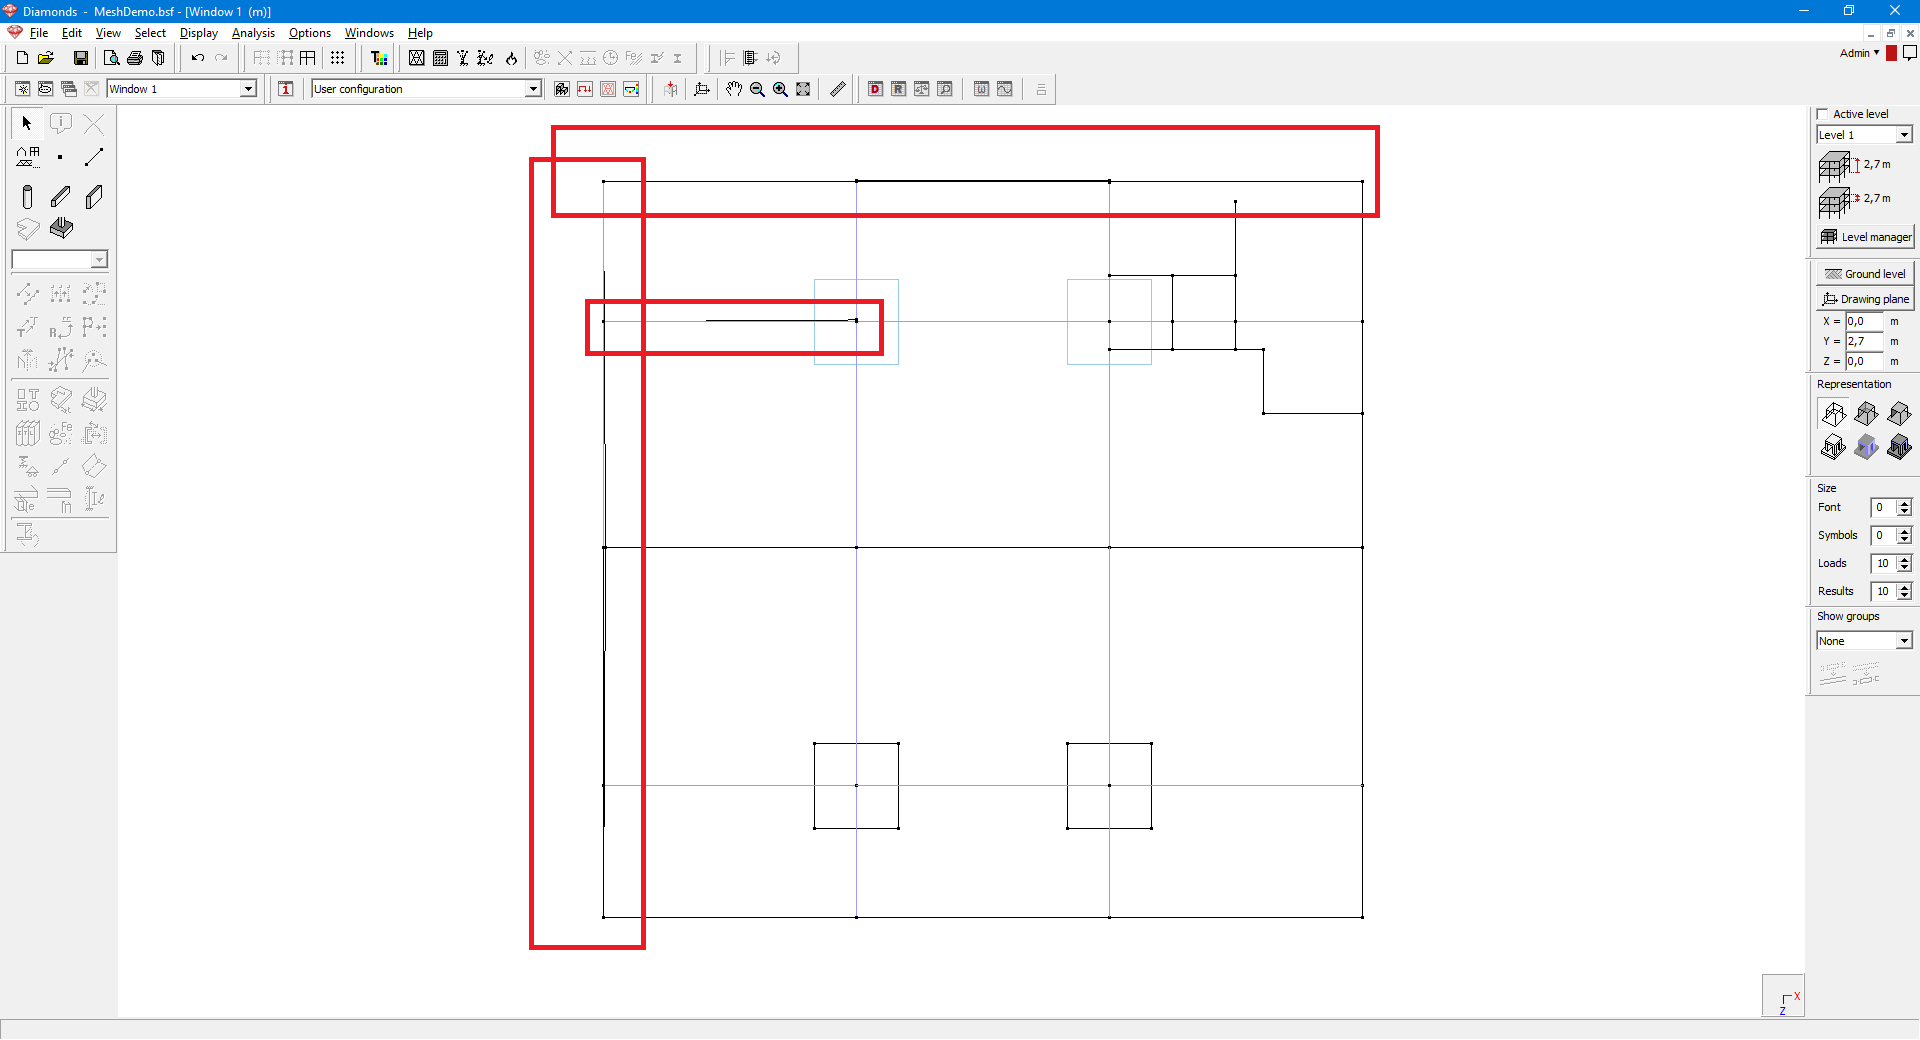Click the R reactions results icon
The width and height of the screenshot is (1920, 1040).
tap(899, 89)
